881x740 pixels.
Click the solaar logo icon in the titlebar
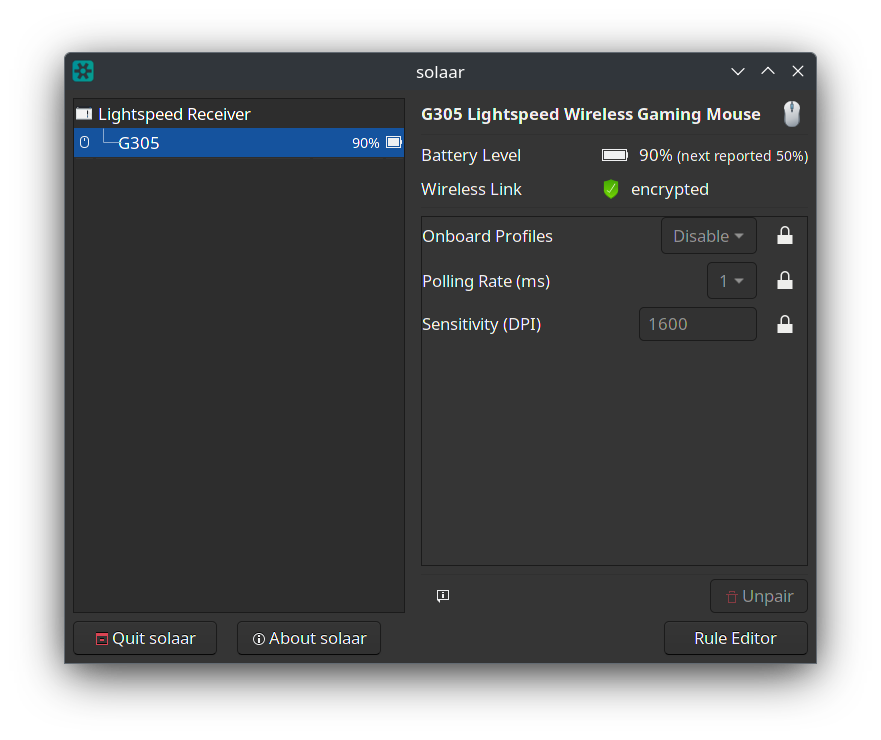(x=82, y=71)
